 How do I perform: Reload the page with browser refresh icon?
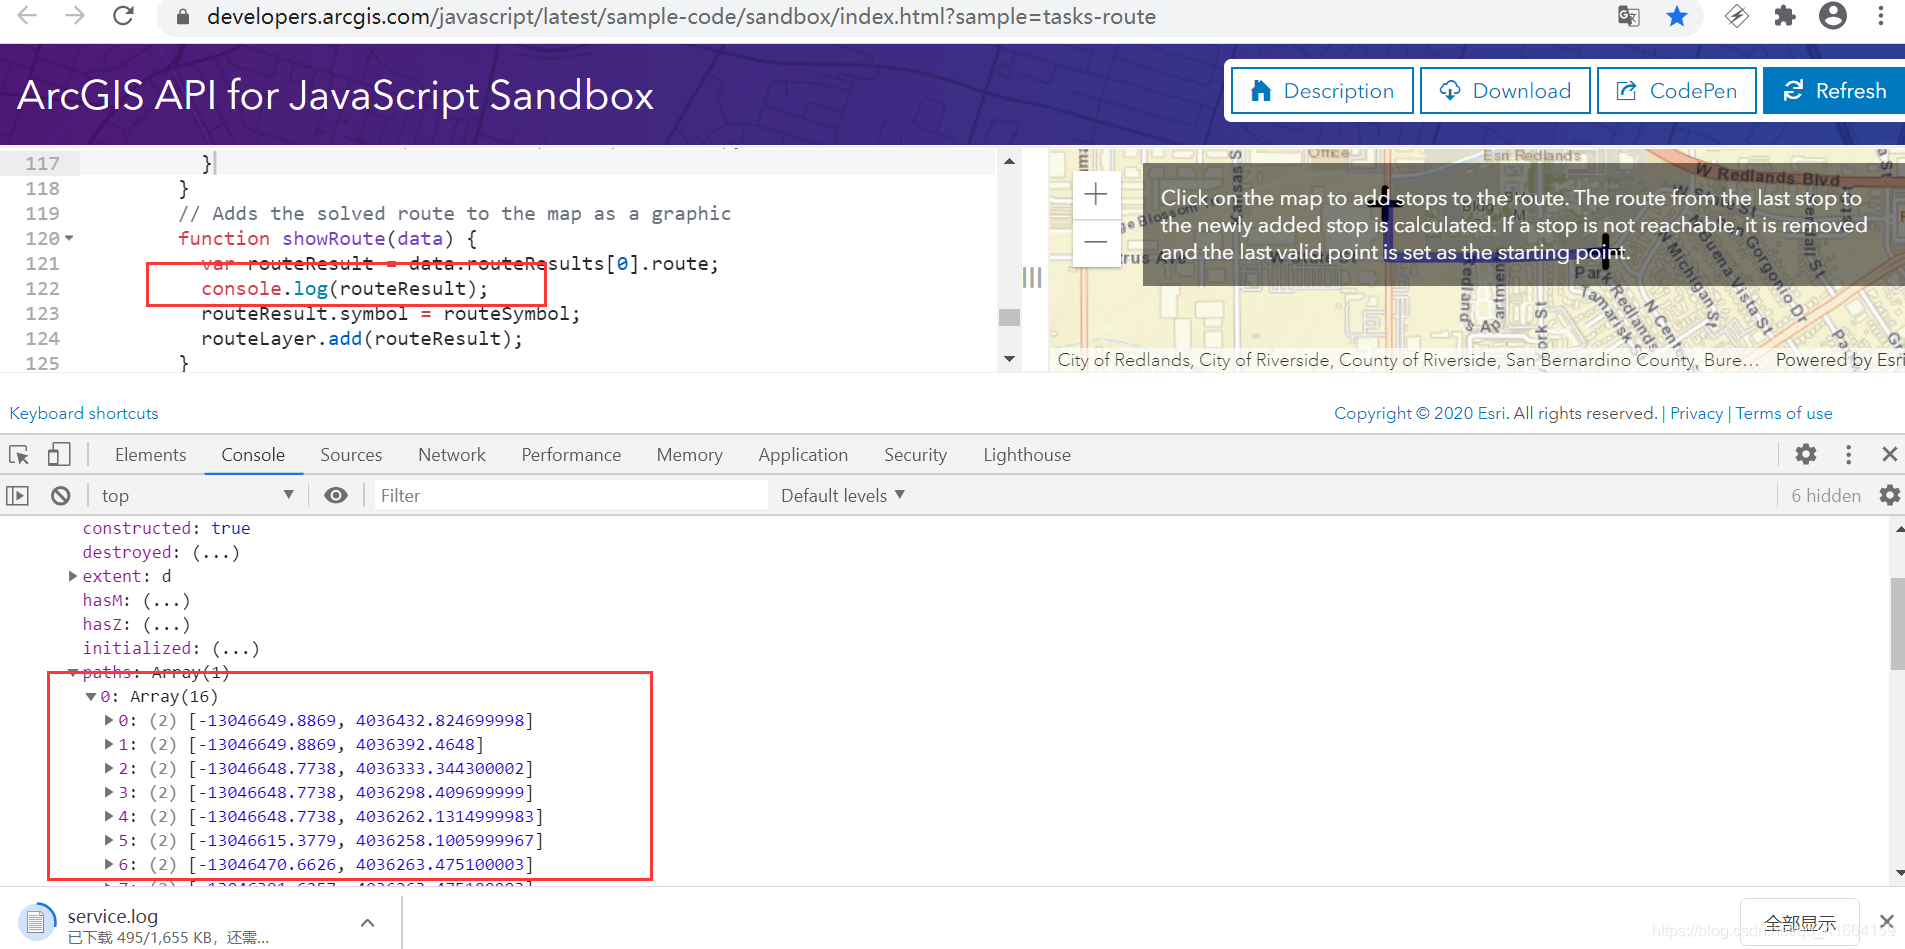pos(123,16)
